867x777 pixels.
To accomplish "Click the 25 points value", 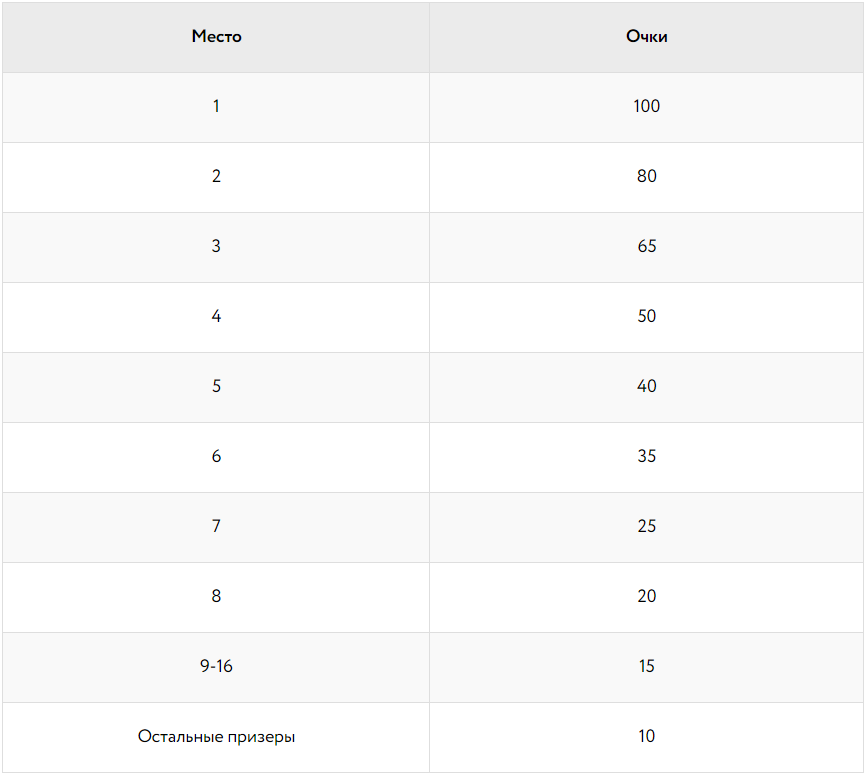I will (x=646, y=526).
